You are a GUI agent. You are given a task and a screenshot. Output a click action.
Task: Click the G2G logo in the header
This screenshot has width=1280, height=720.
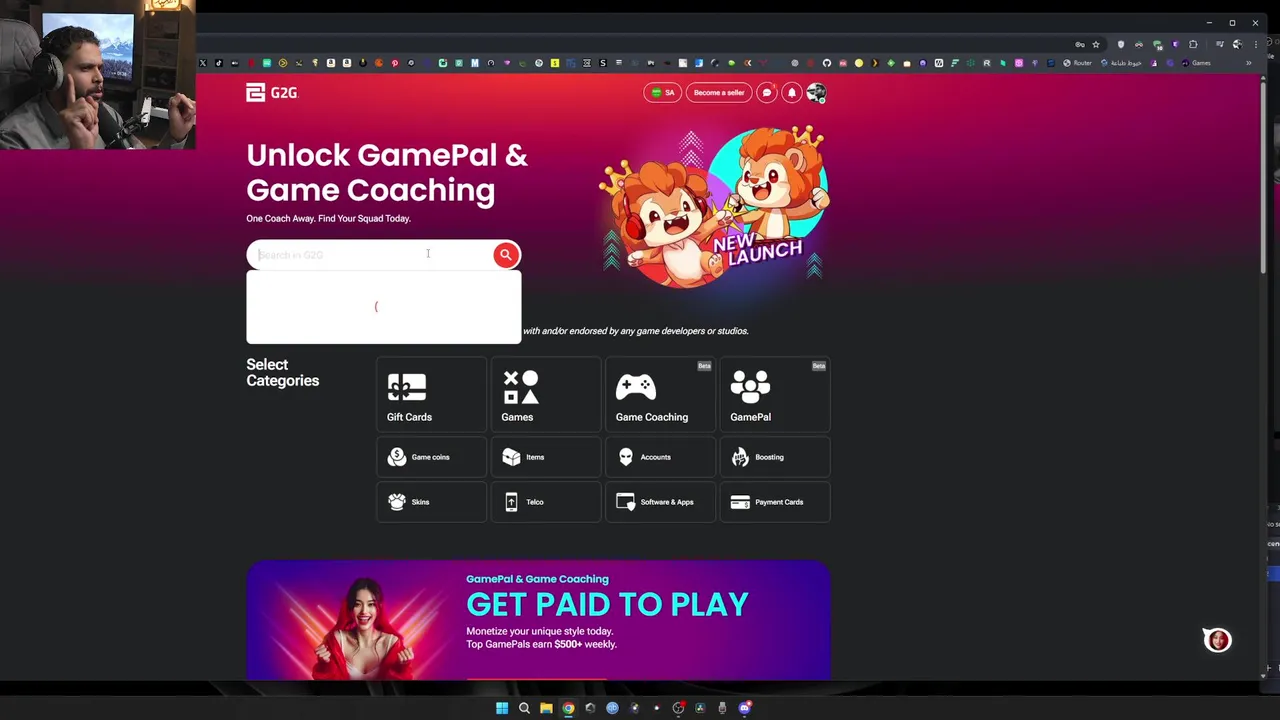coord(272,93)
